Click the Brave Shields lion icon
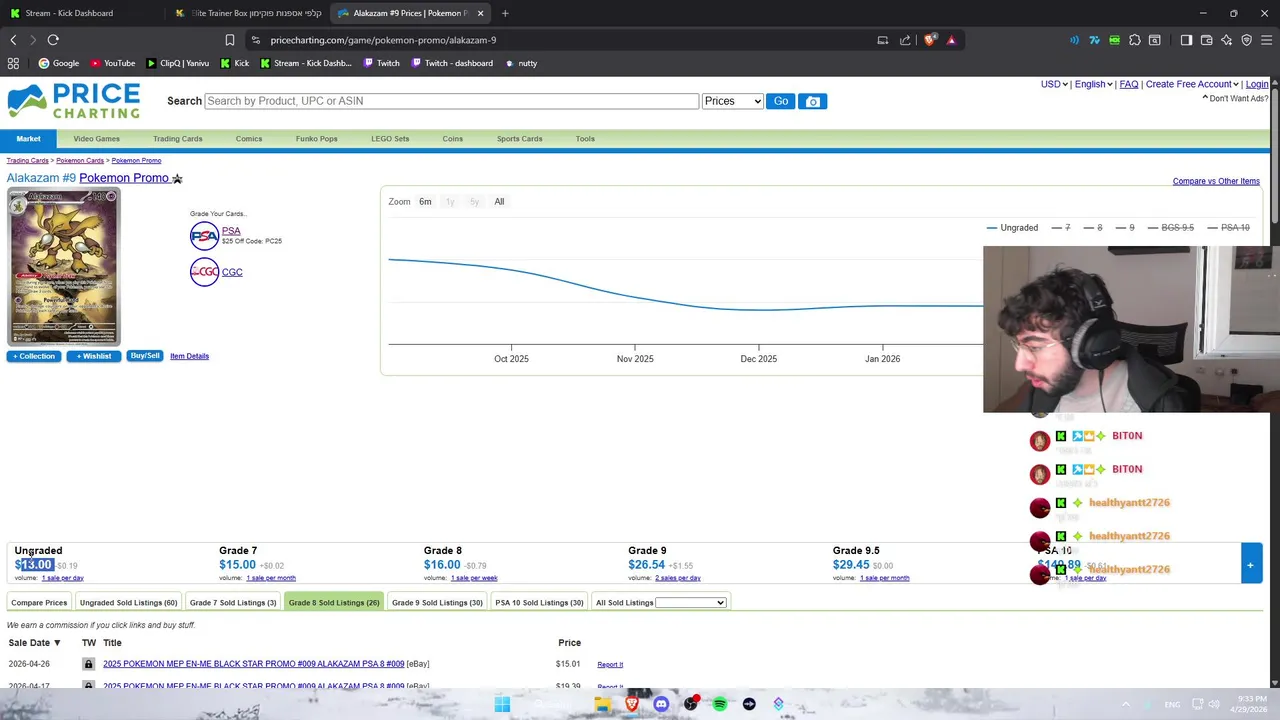 (930, 40)
